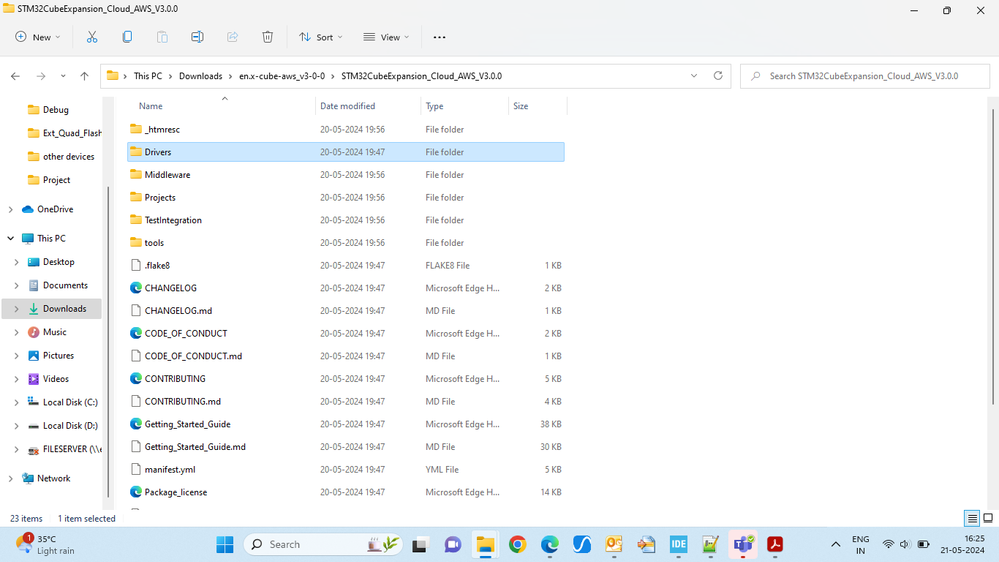This screenshot has height=562, width=999.
Task: Click the en.x-cube-aws_v3-0-0 breadcrumb
Action: [x=282, y=76]
